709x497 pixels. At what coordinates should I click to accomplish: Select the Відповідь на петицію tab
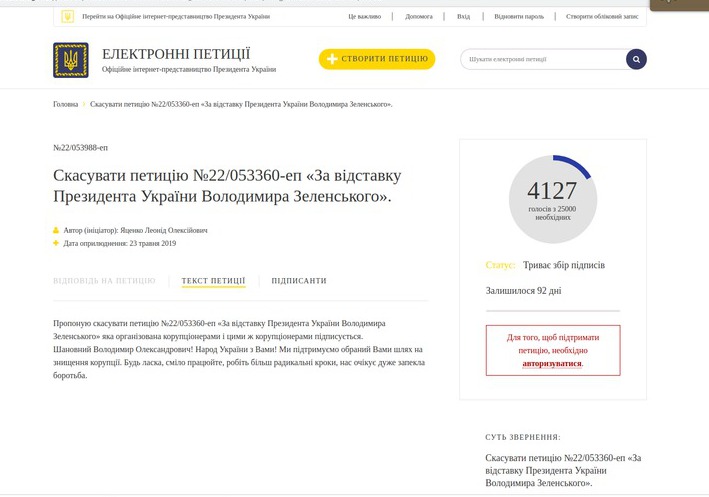[x=104, y=281]
